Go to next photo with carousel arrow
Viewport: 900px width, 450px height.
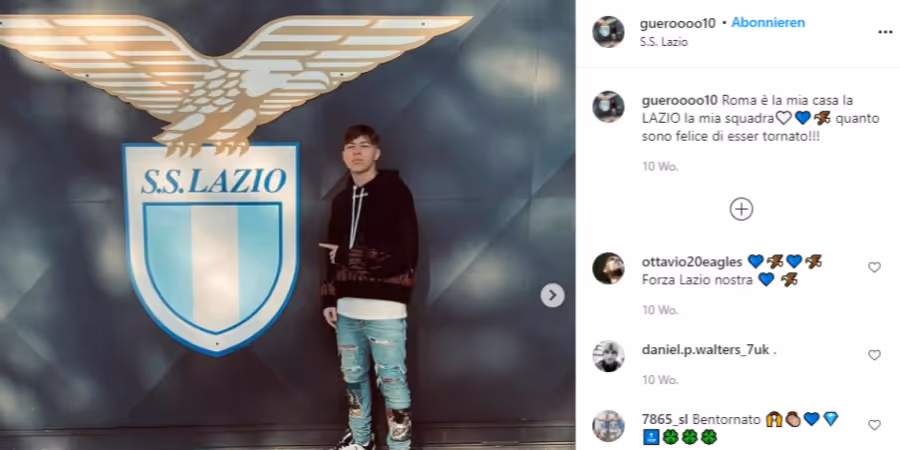(x=552, y=296)
